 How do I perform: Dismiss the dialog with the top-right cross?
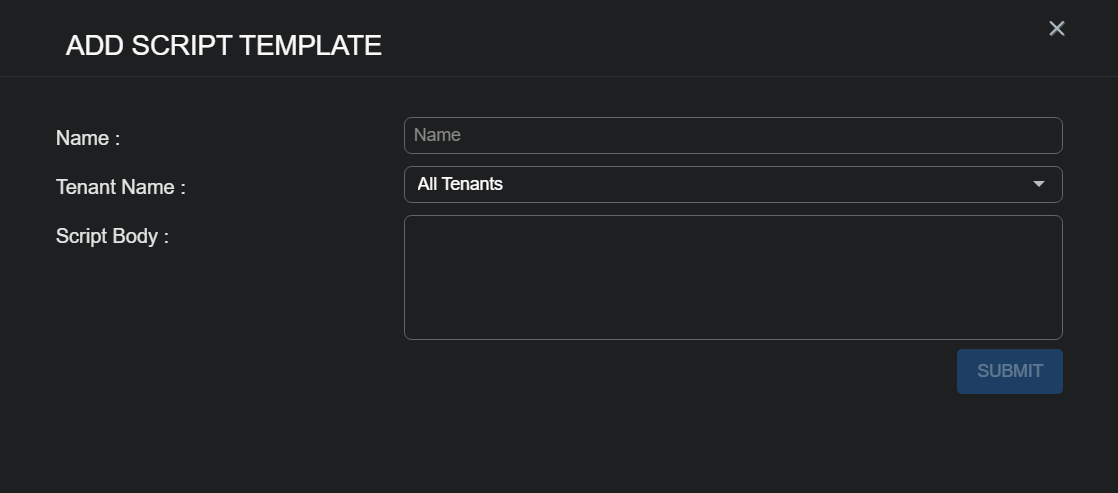1057,29
